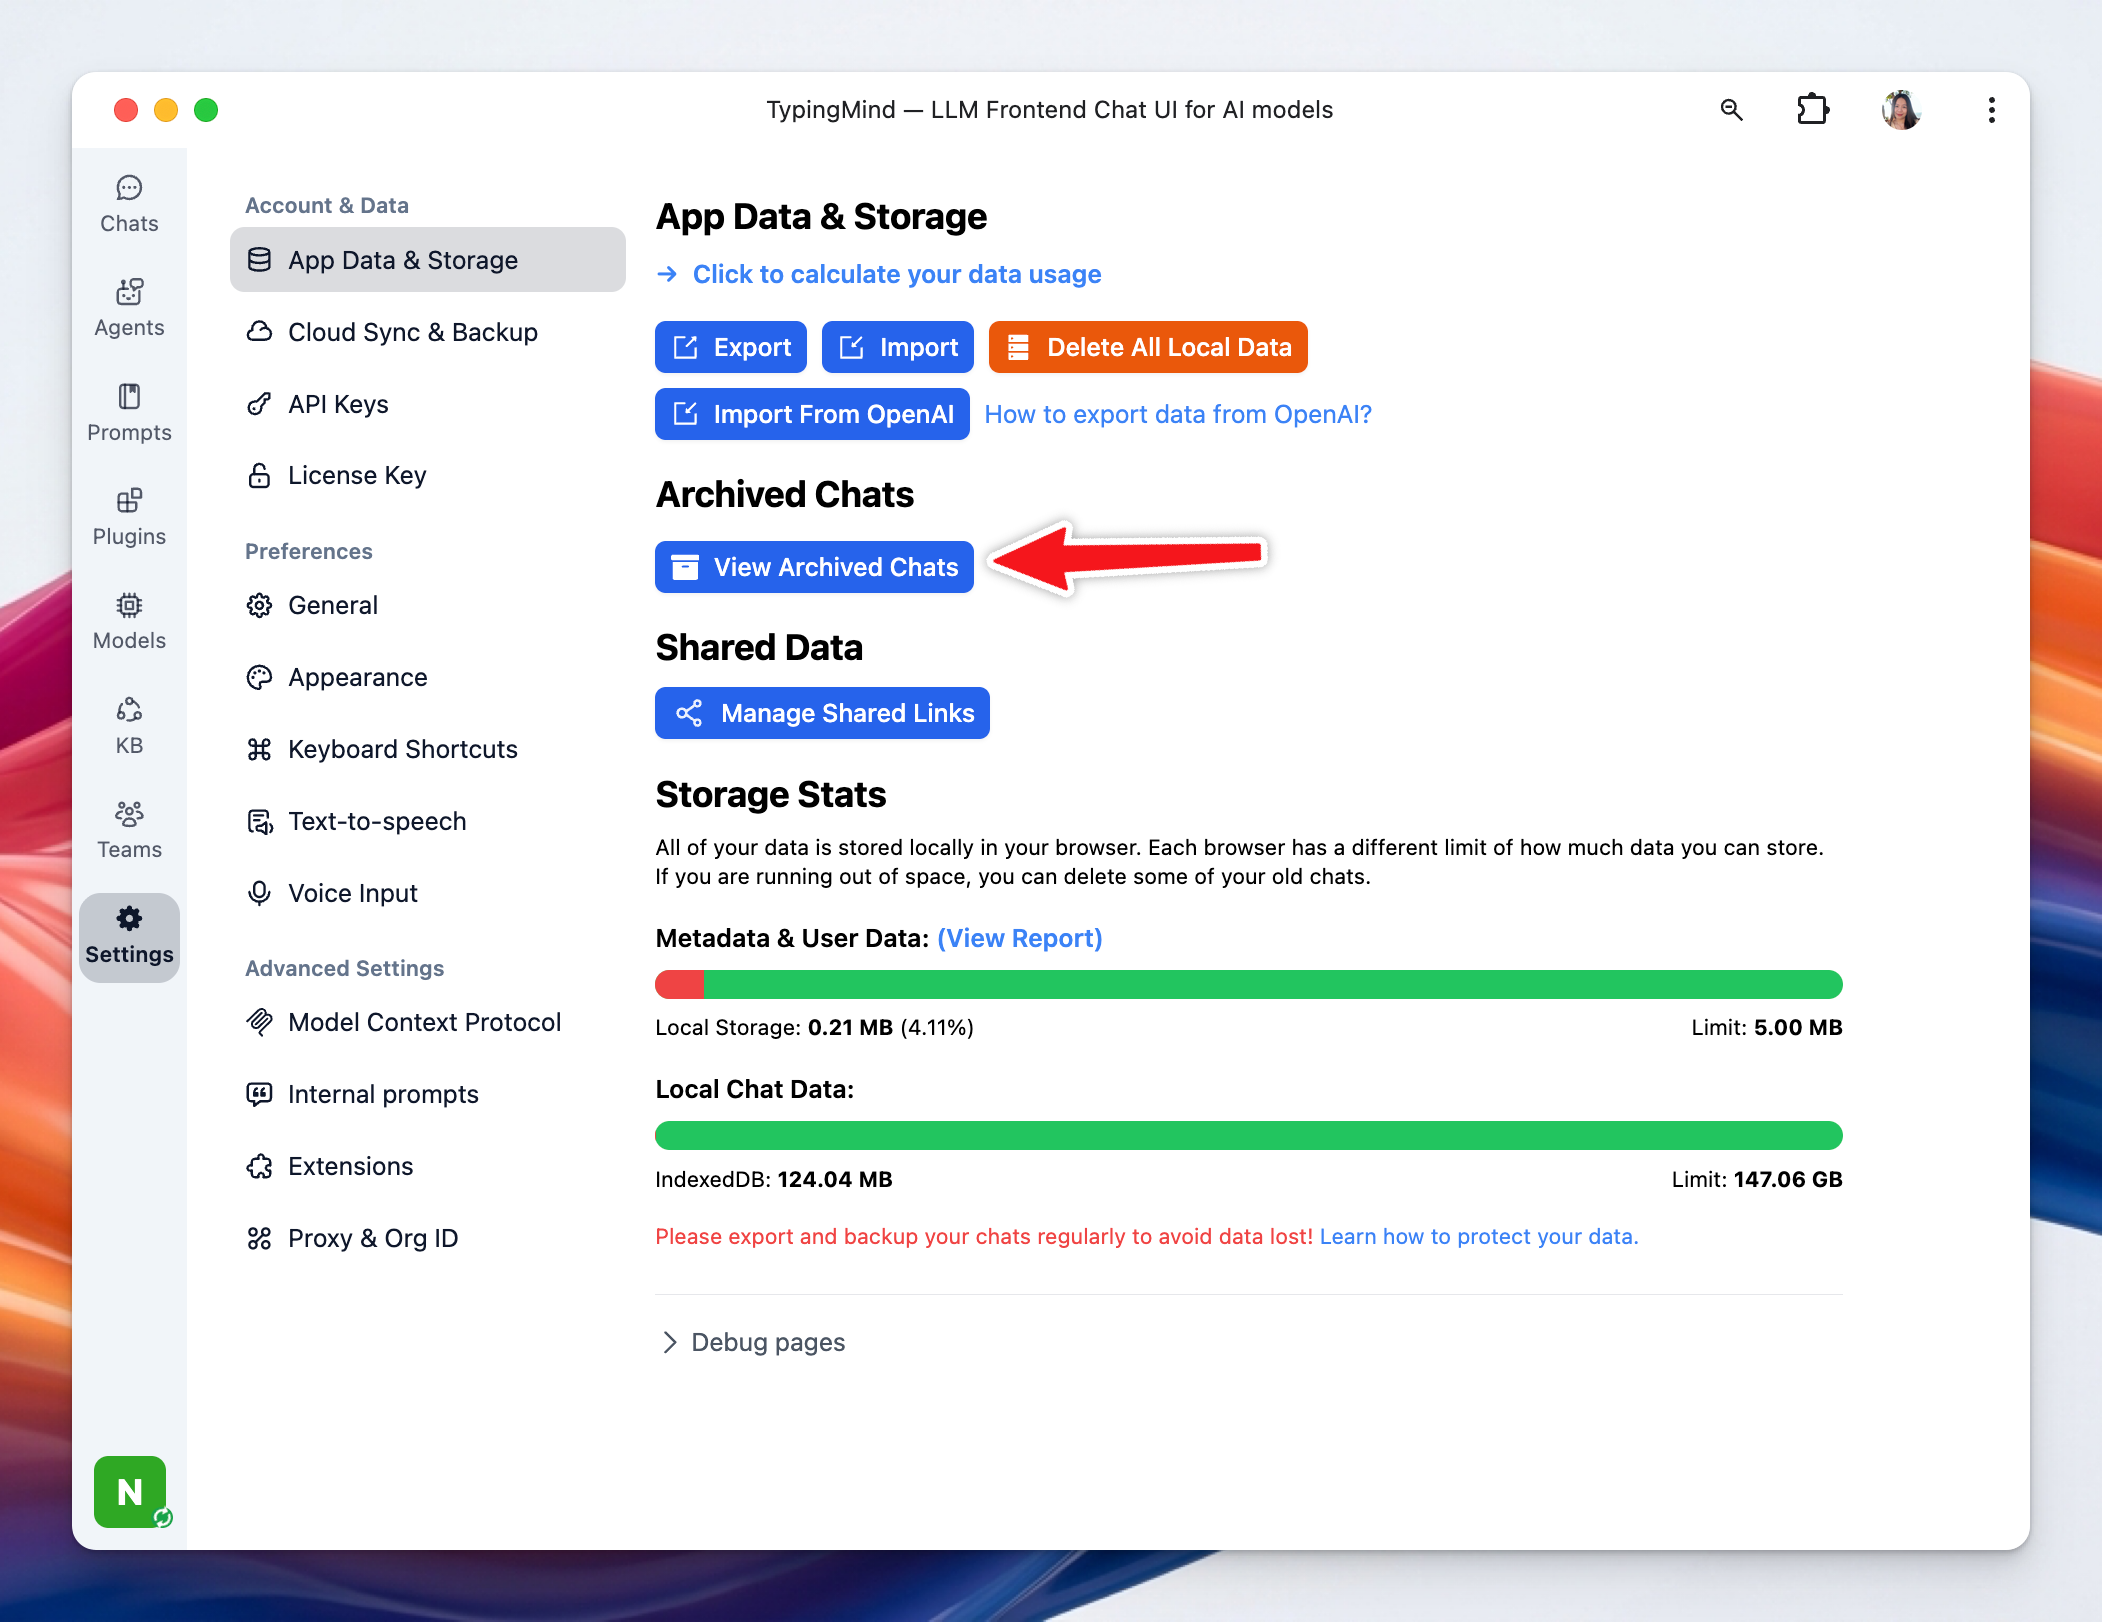Open API Keys settings page
The height and width of the screenshot is (1622, 2102).
338,404
